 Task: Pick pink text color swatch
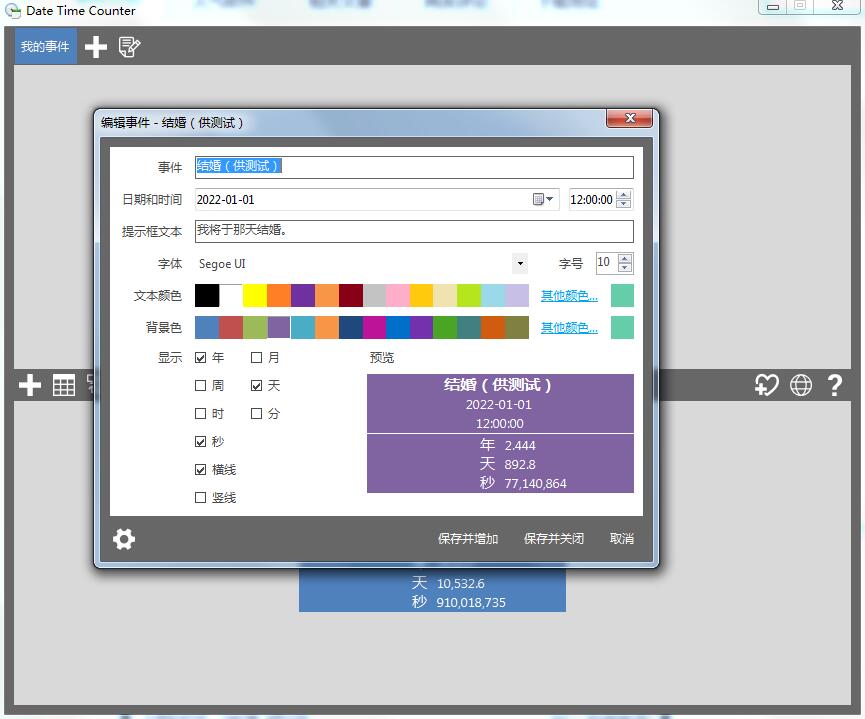pyautogui.click(x=398, y=296)
